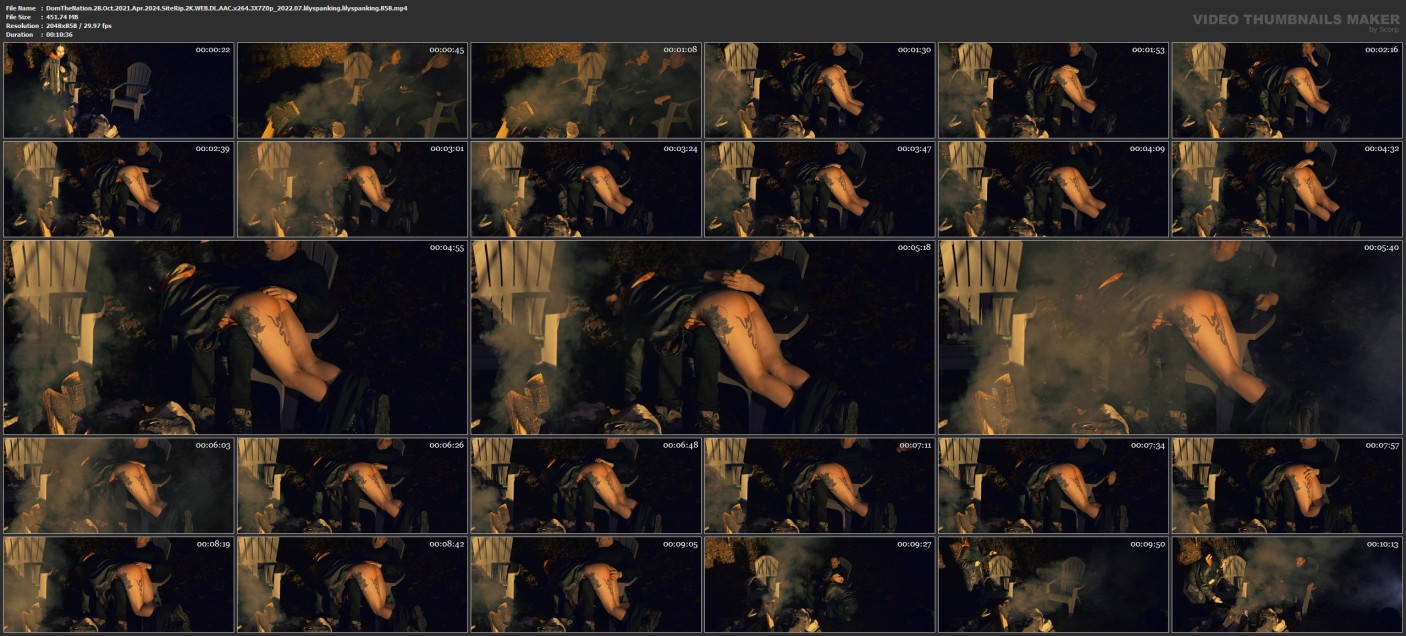Click the thumbnail timestamped 00:00:22
The height and width of the screenshot is (636, 1406).
pos(119,90)
